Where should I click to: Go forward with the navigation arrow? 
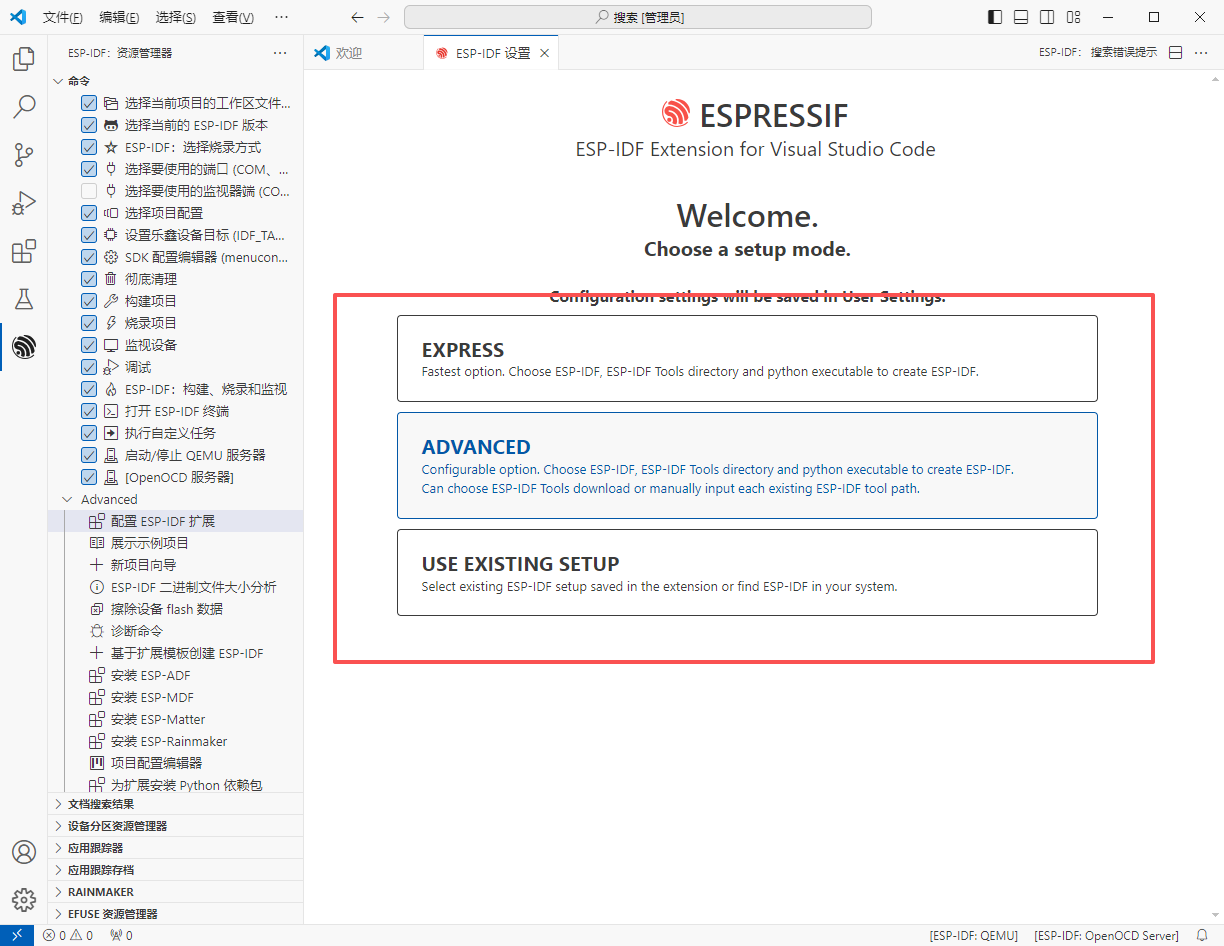pyautogui.click(x=384, y=17)
